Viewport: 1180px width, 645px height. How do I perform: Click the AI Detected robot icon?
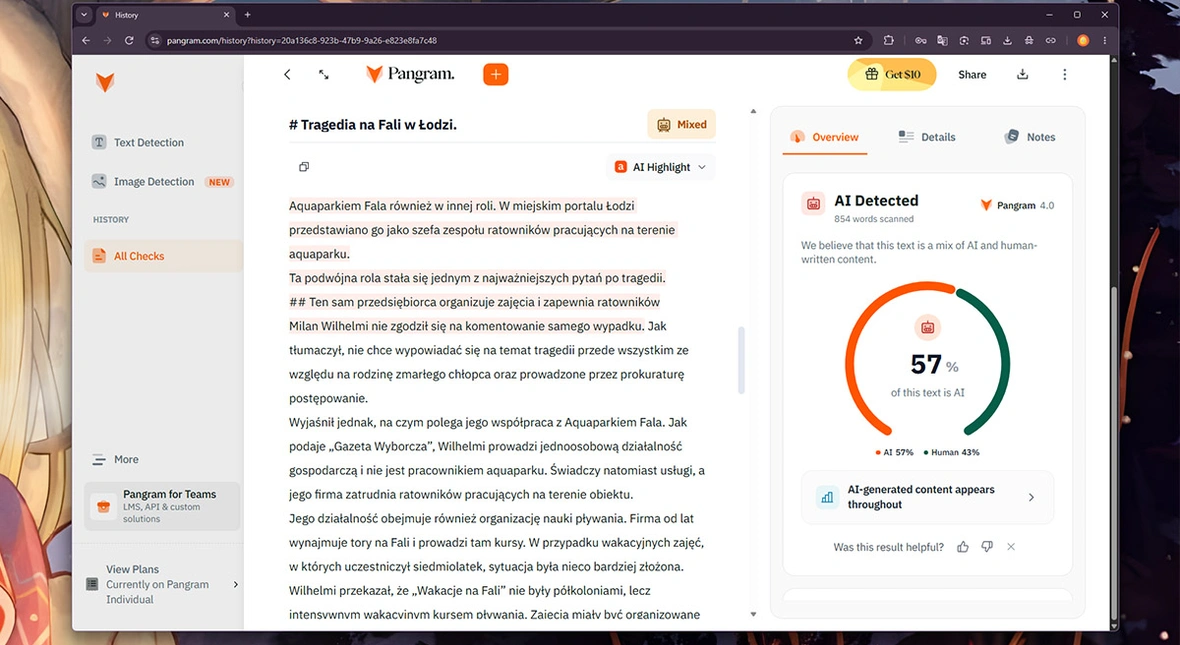click(813, 203)
